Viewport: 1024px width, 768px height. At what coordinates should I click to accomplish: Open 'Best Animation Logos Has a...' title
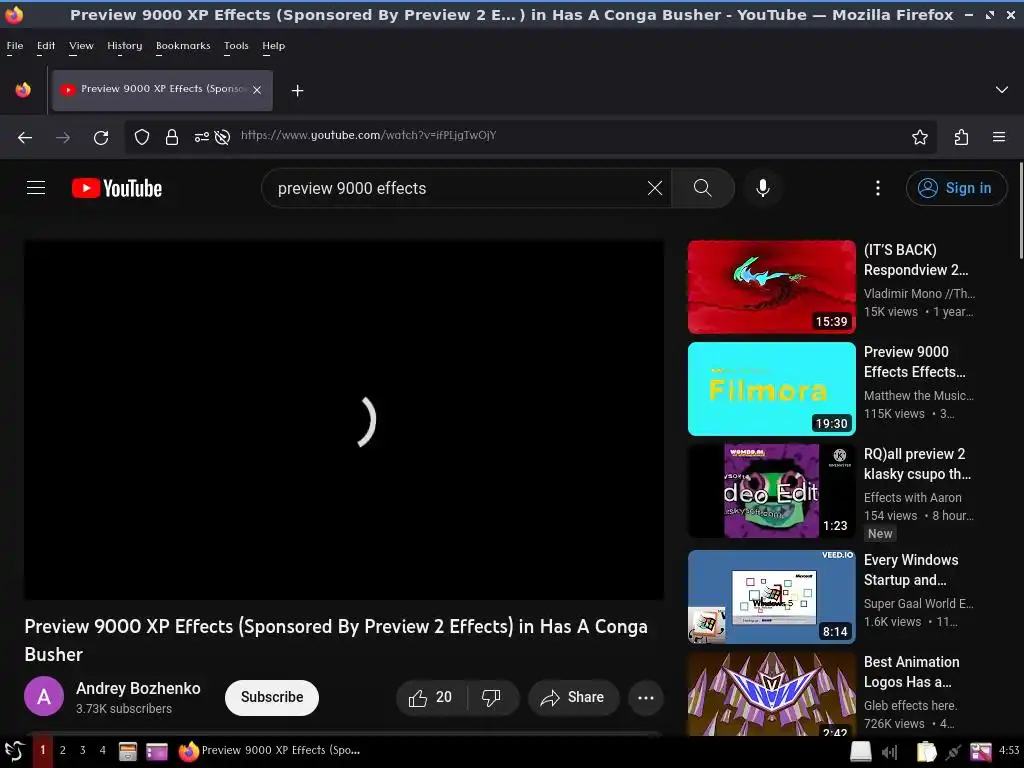912,671
